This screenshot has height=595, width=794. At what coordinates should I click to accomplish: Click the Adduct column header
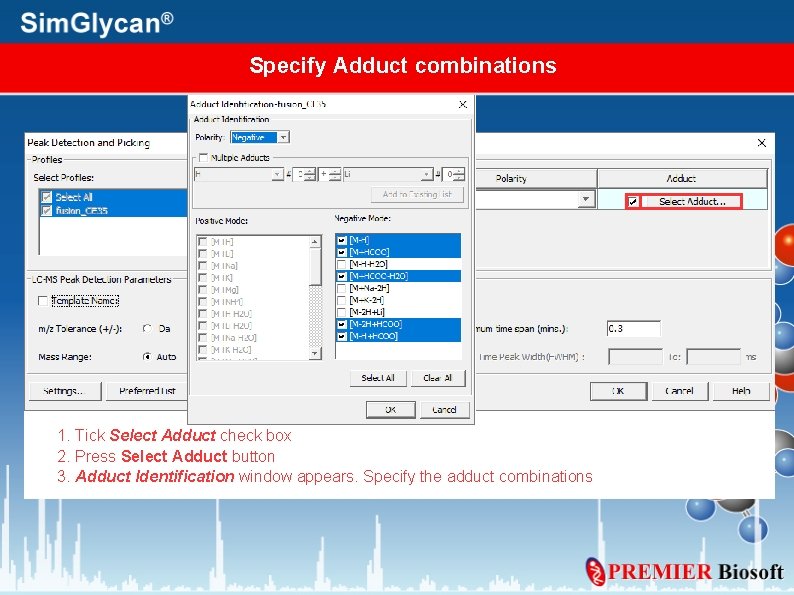coord(682,179)
